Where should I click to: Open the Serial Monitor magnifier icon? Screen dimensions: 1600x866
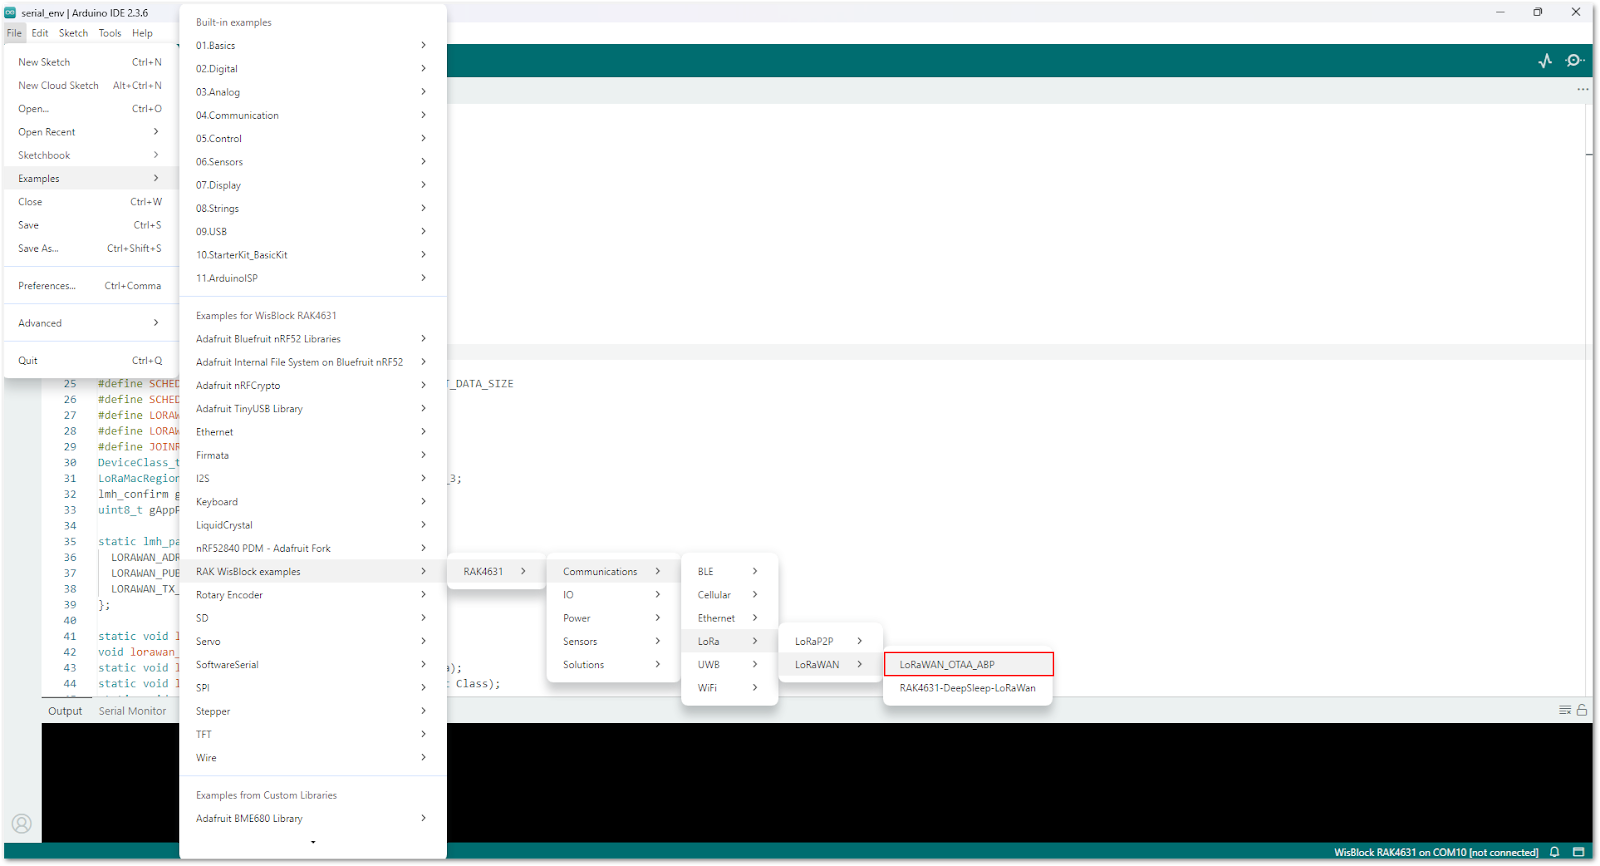(x=1575, y=61)
